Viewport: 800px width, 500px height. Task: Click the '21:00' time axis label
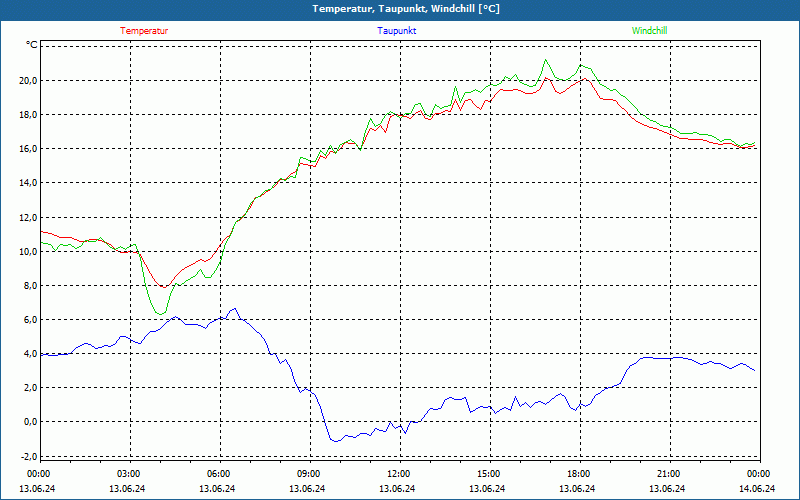pyautogui.click(x=668, y=474)
